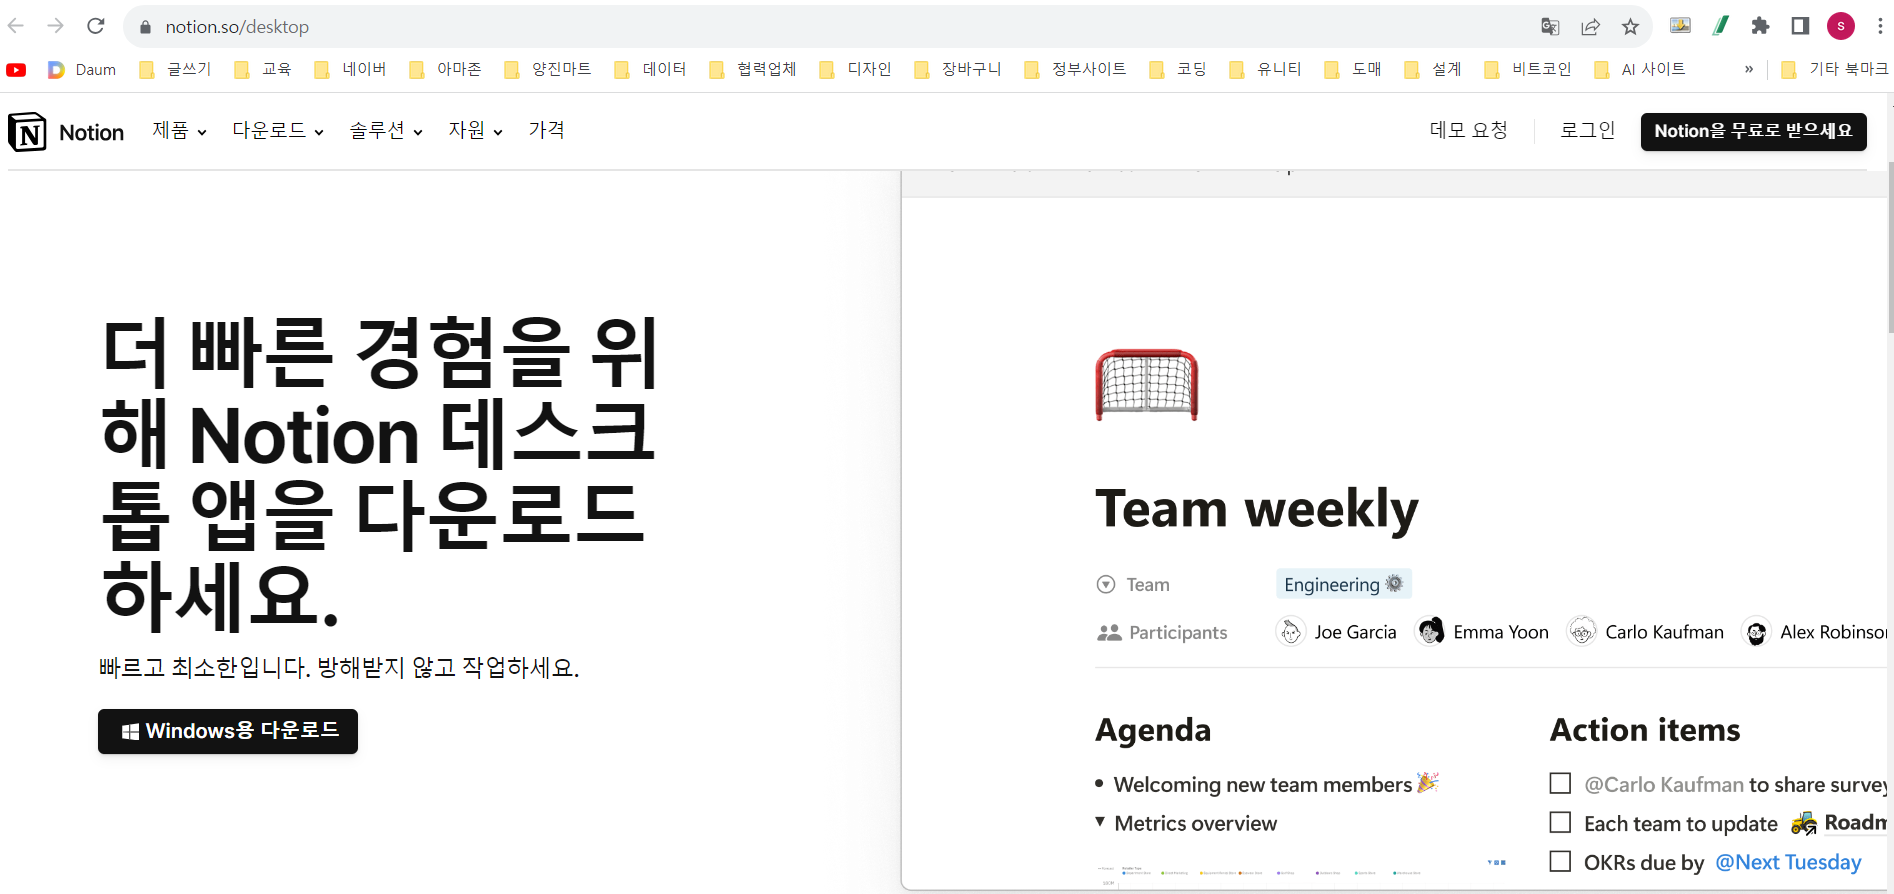This screenshot has width=1894, height=894.
Task: Check the 'Each team to update' checkbox
Action: pos(1560,822)
